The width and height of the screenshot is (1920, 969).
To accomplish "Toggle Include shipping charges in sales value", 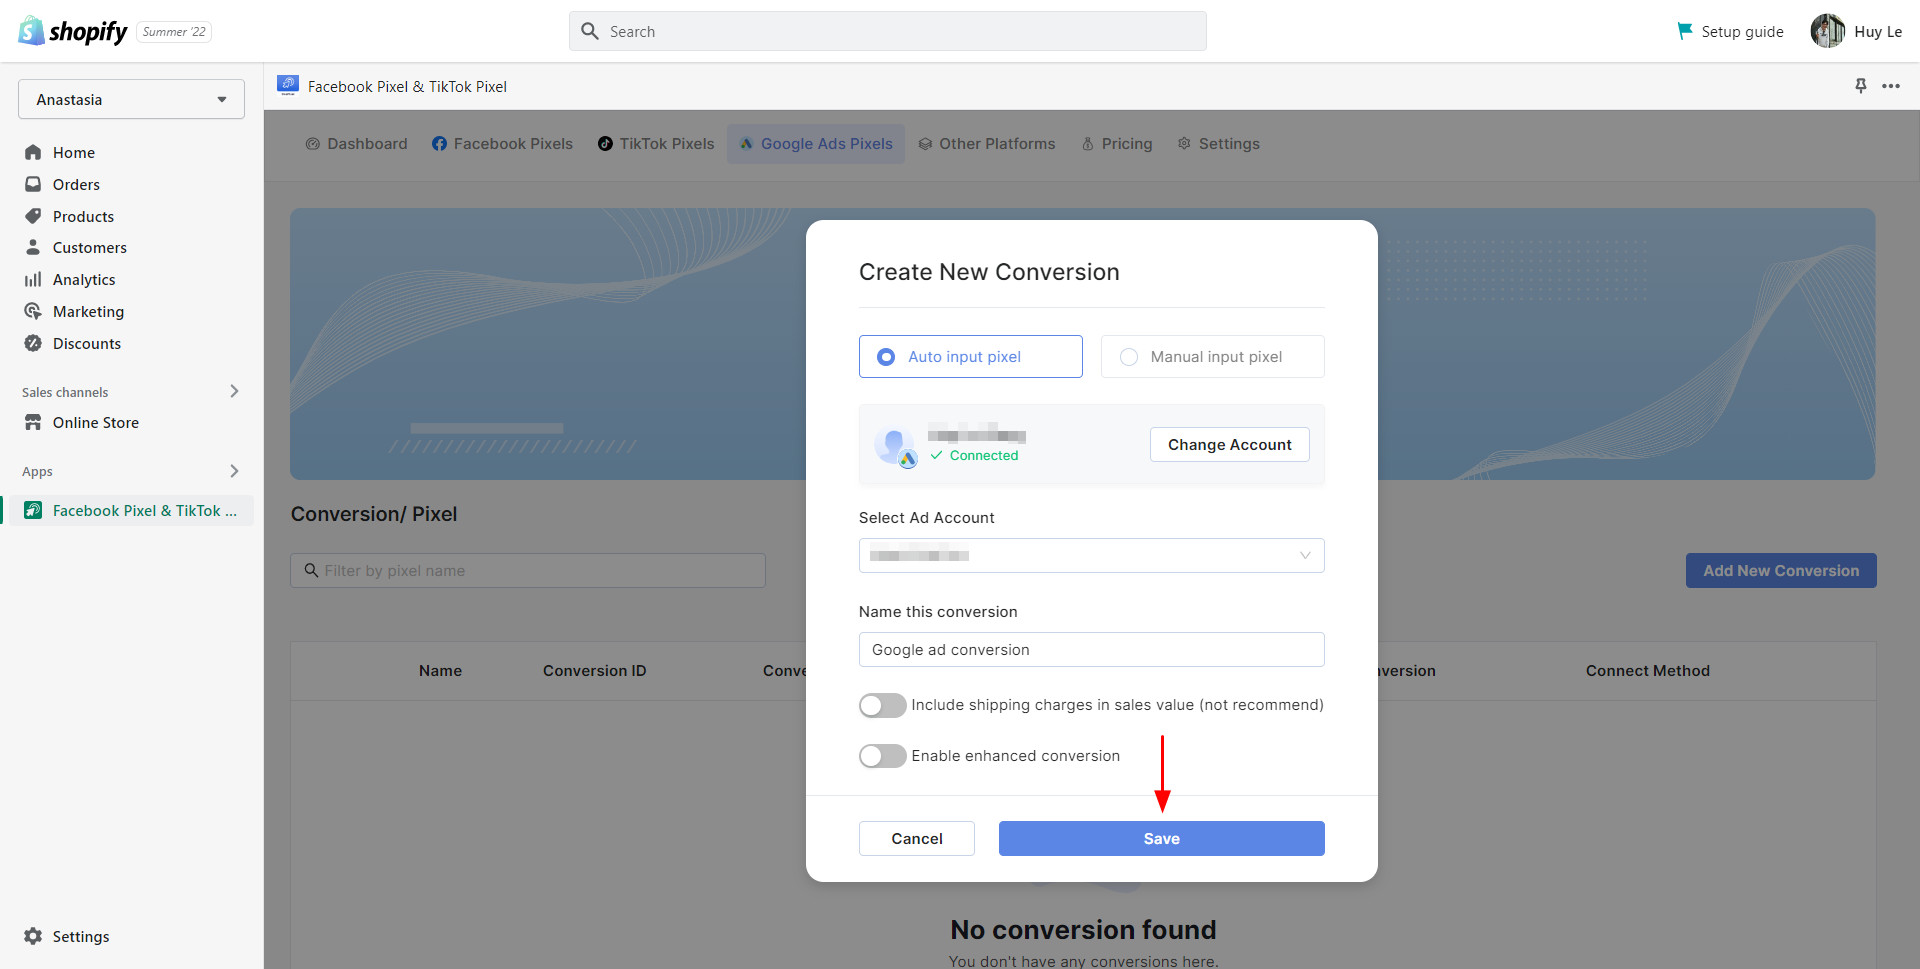I will coord(882,705).
